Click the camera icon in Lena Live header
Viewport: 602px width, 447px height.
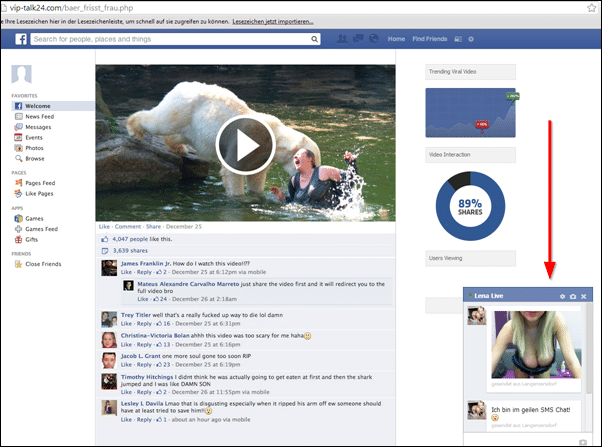[573, 296]
